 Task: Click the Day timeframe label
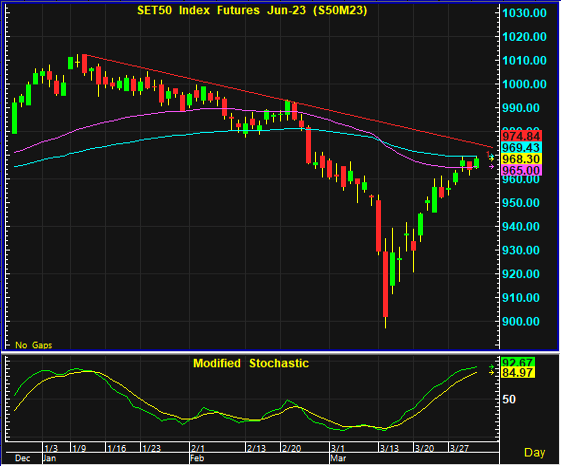click(x=535, y=452)
